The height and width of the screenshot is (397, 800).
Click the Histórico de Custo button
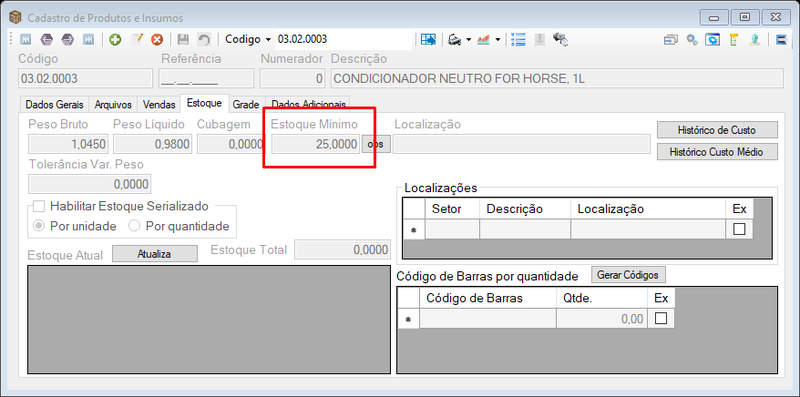717,130
